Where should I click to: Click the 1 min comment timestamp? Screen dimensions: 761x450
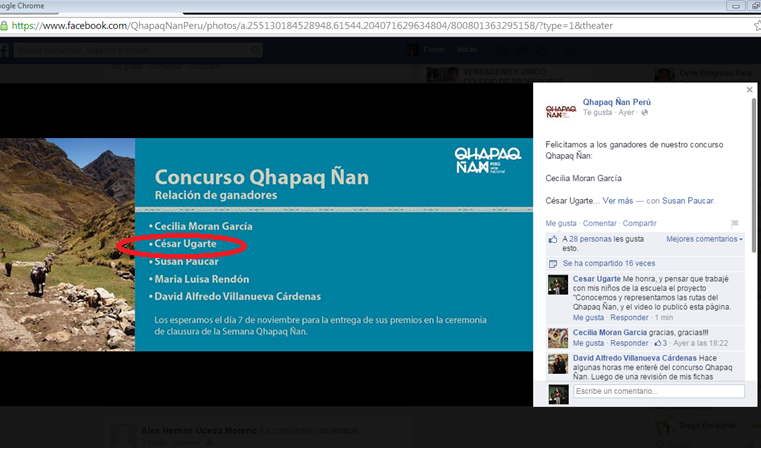pyautogui.click(x=664, y=317)
